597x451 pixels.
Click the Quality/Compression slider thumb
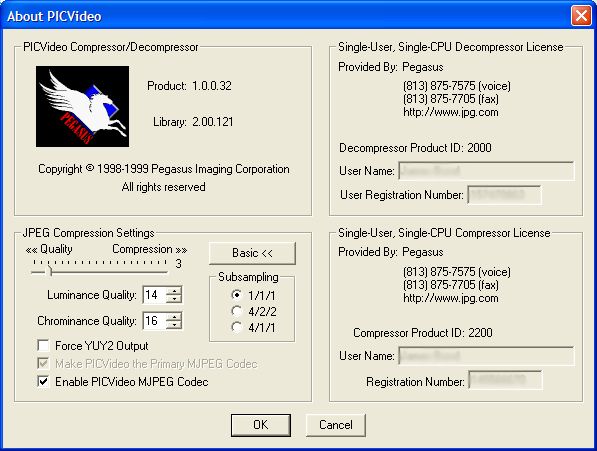[x=49, y=271]
